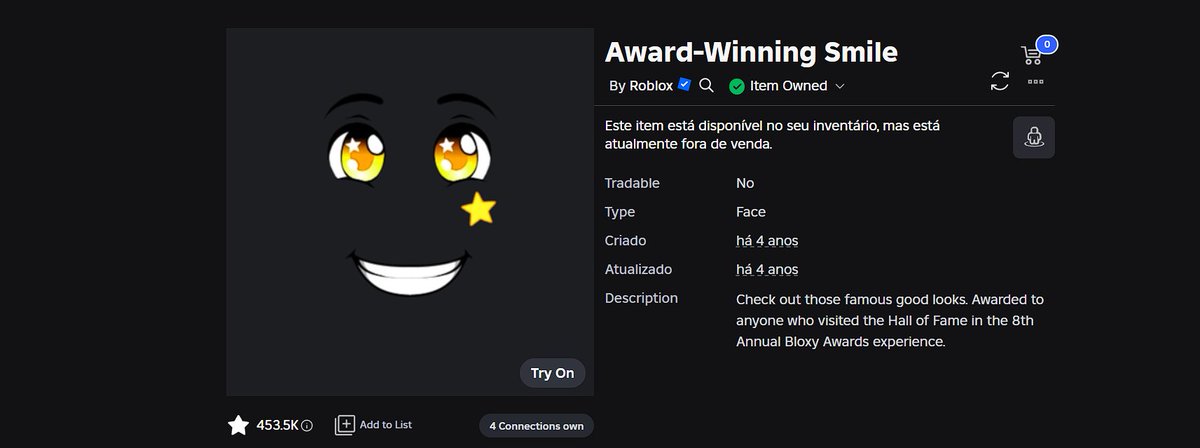The height and width of the screenshot is (448, 1200).
Task: Click the green Item Owned checkmark
Action: (737, 86)
